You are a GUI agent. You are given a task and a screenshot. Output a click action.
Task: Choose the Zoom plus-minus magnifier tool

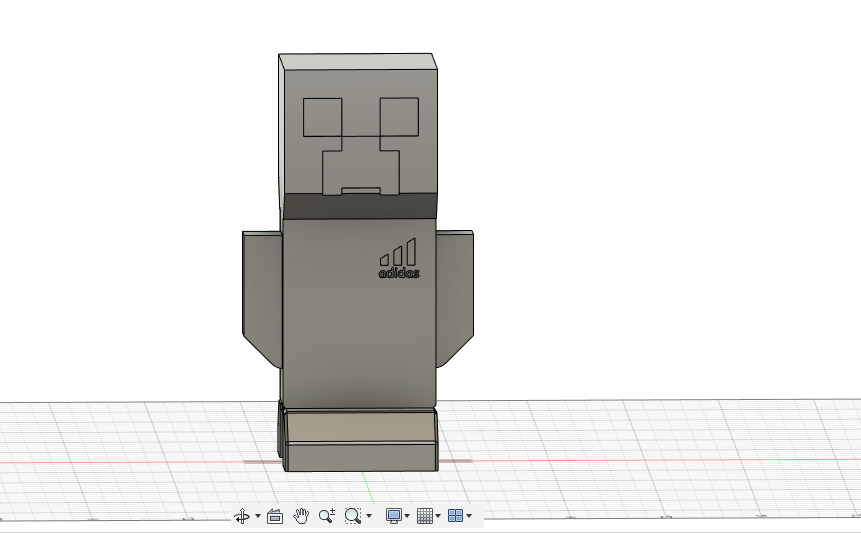327,516
